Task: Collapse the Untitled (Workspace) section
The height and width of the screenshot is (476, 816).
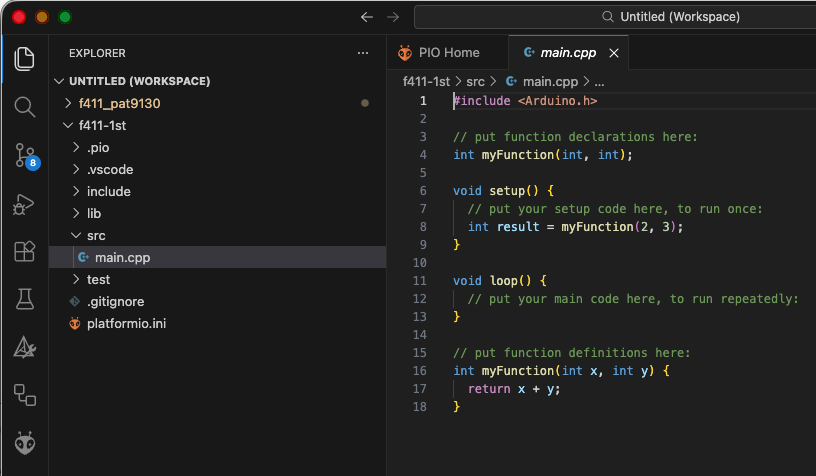Action: pos(139,81)
